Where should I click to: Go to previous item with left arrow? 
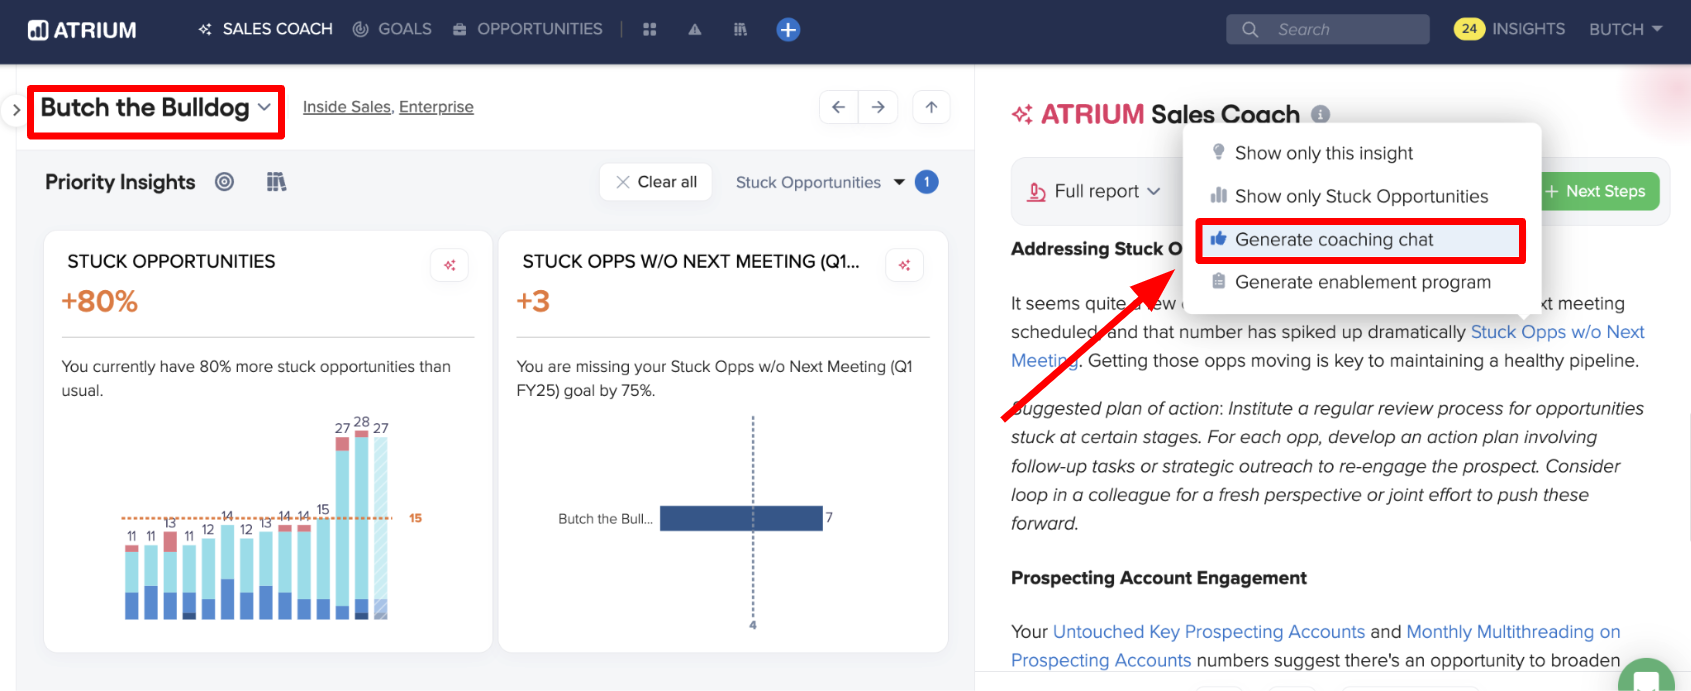pos(838,107)
